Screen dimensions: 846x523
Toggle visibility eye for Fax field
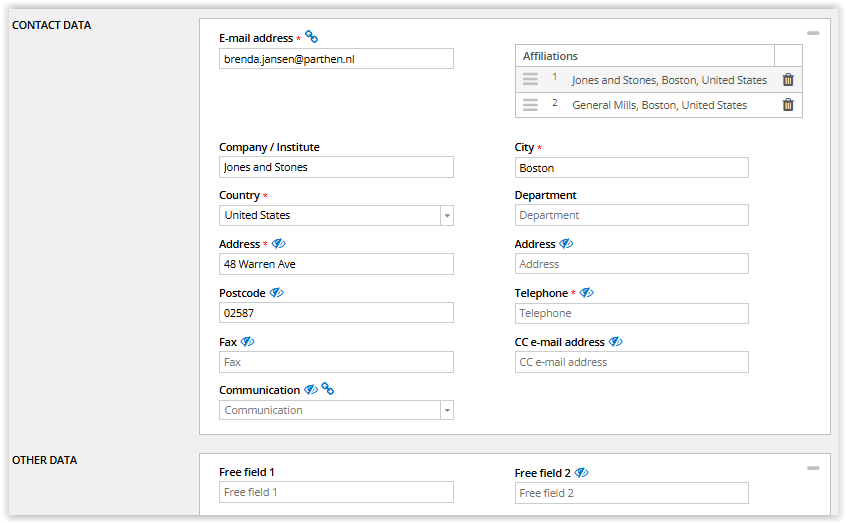click(247, 341)
